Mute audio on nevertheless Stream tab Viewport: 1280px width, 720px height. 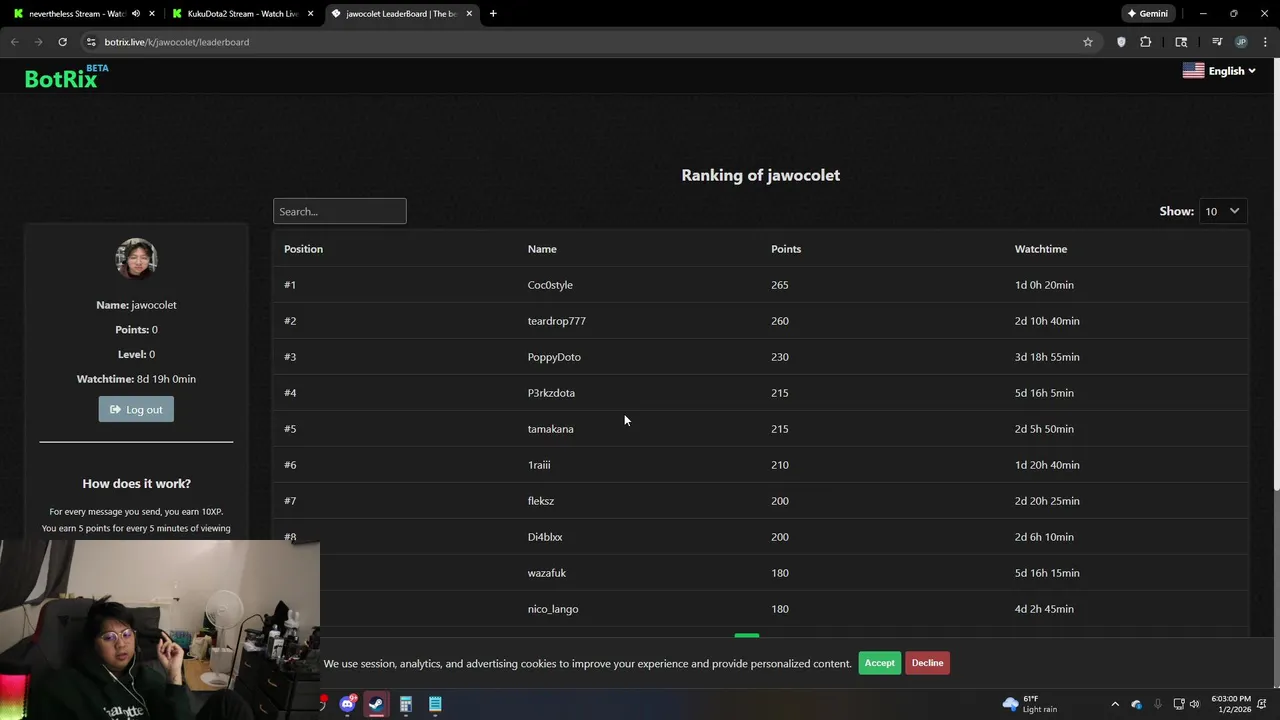[136, 14]
